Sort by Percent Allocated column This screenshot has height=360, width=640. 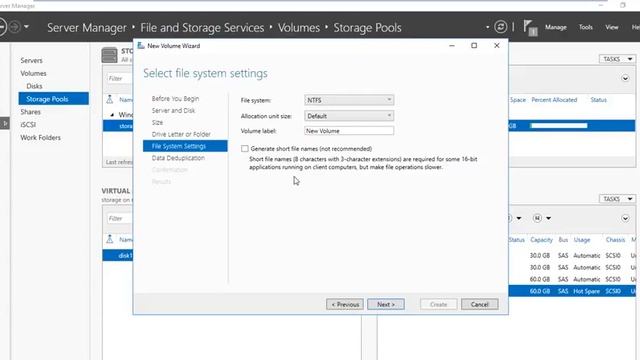coord(554,100)
